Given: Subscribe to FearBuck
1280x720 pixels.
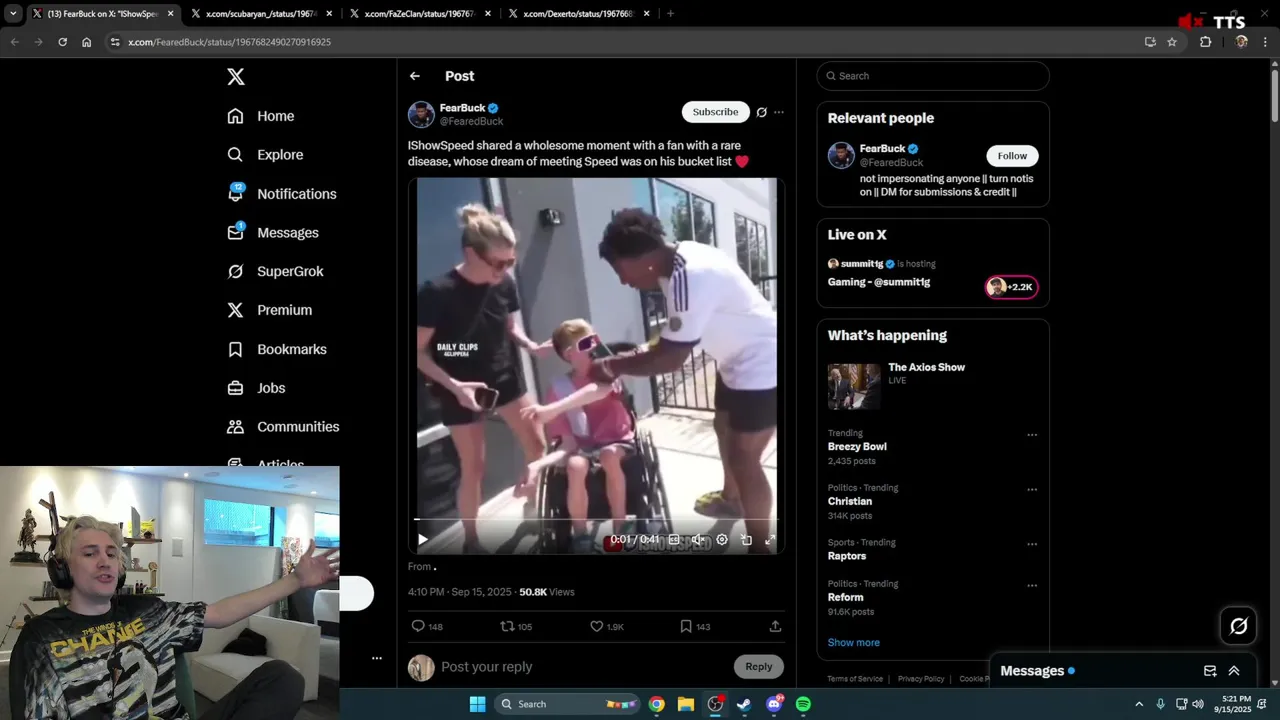Looking at the screenshot, I should pos(715,112).
